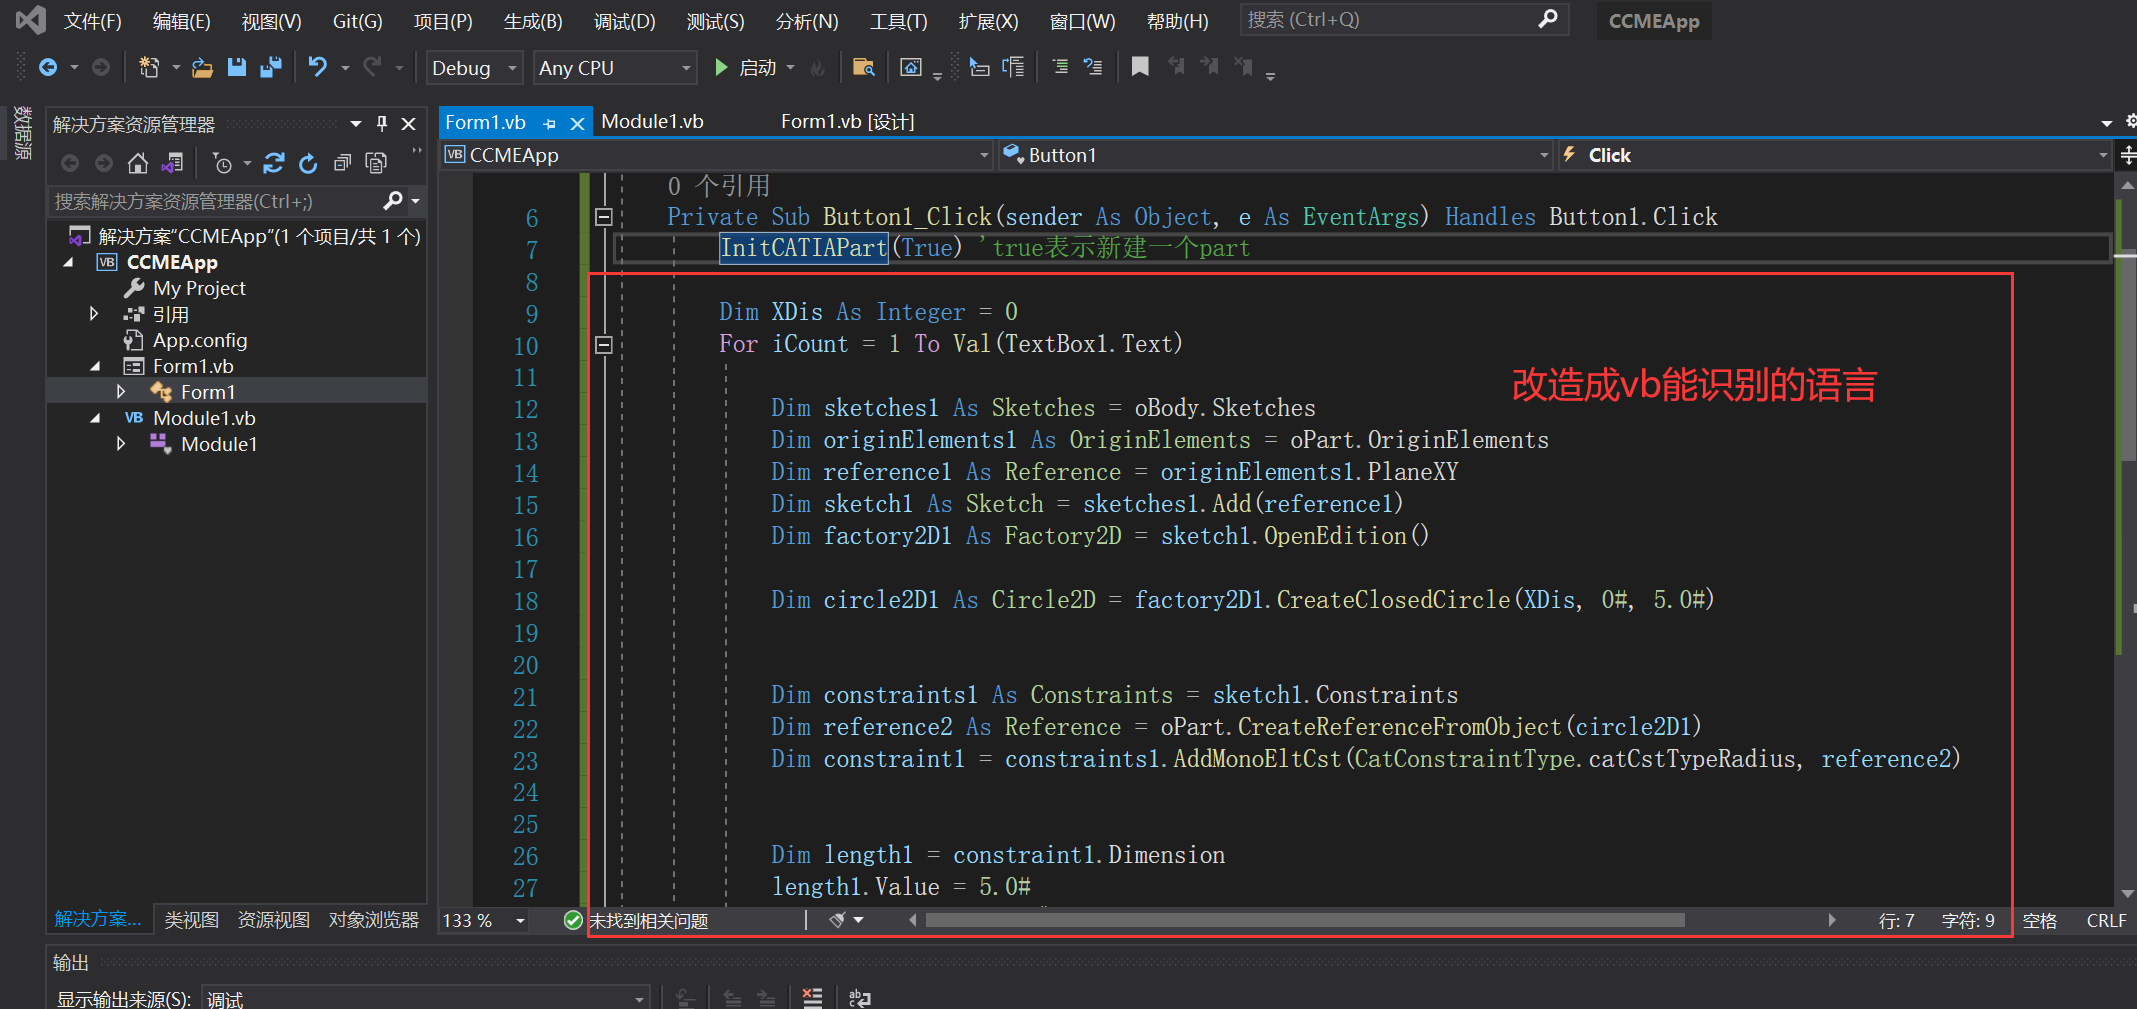Screen dimensions: 2137x1009
Task: Collapse the For iCount loop block
Action: coord(603,345)
